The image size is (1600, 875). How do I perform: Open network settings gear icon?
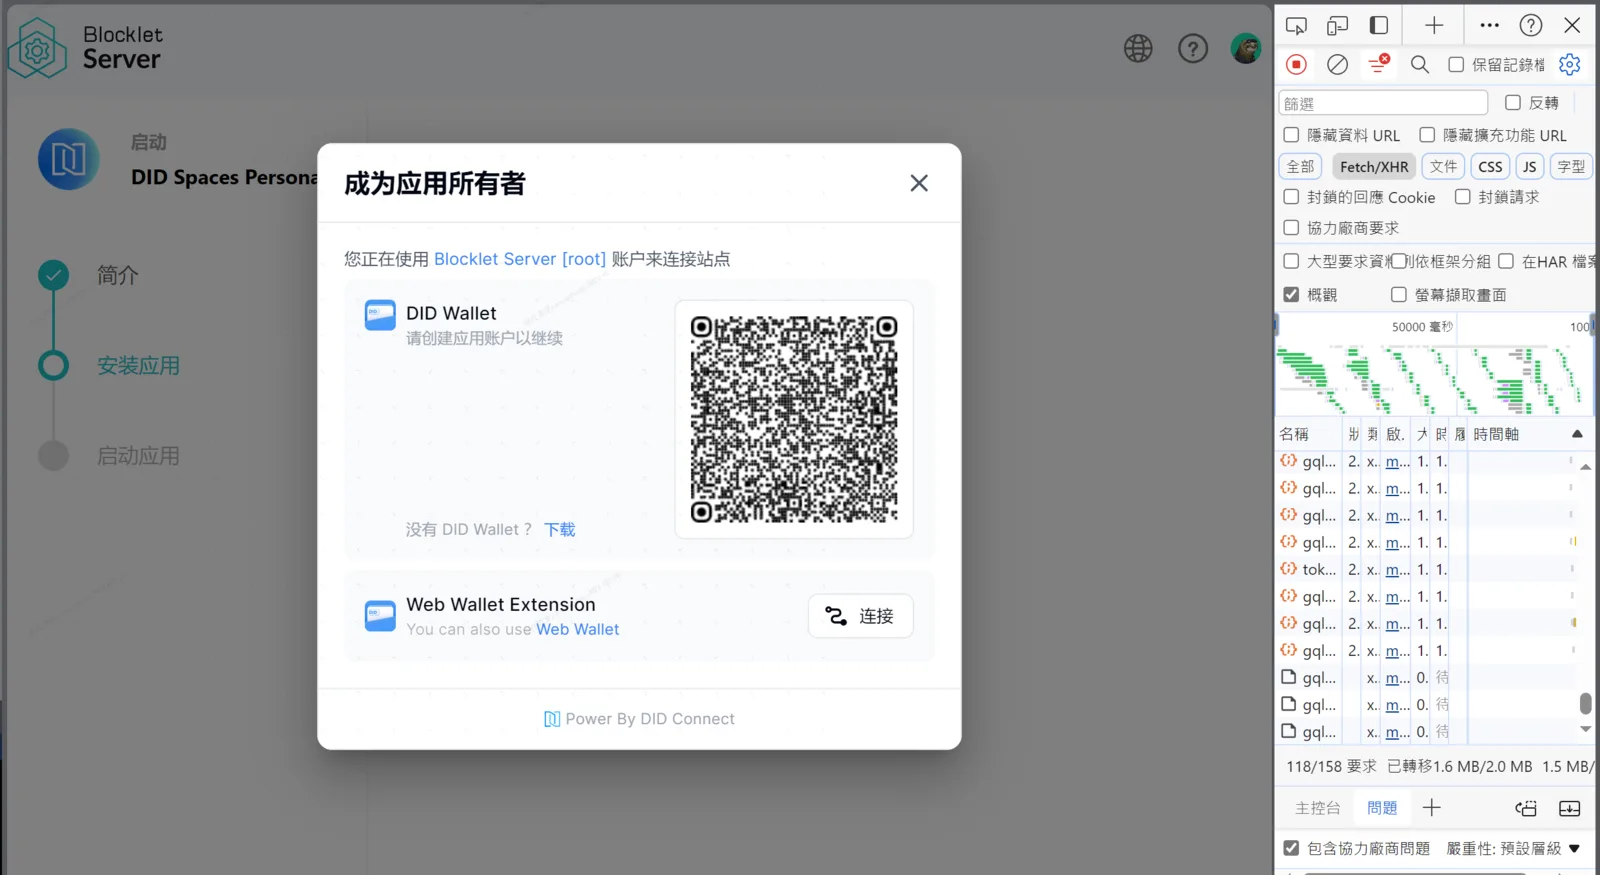pyautogui.click(x=1570, y=65)
